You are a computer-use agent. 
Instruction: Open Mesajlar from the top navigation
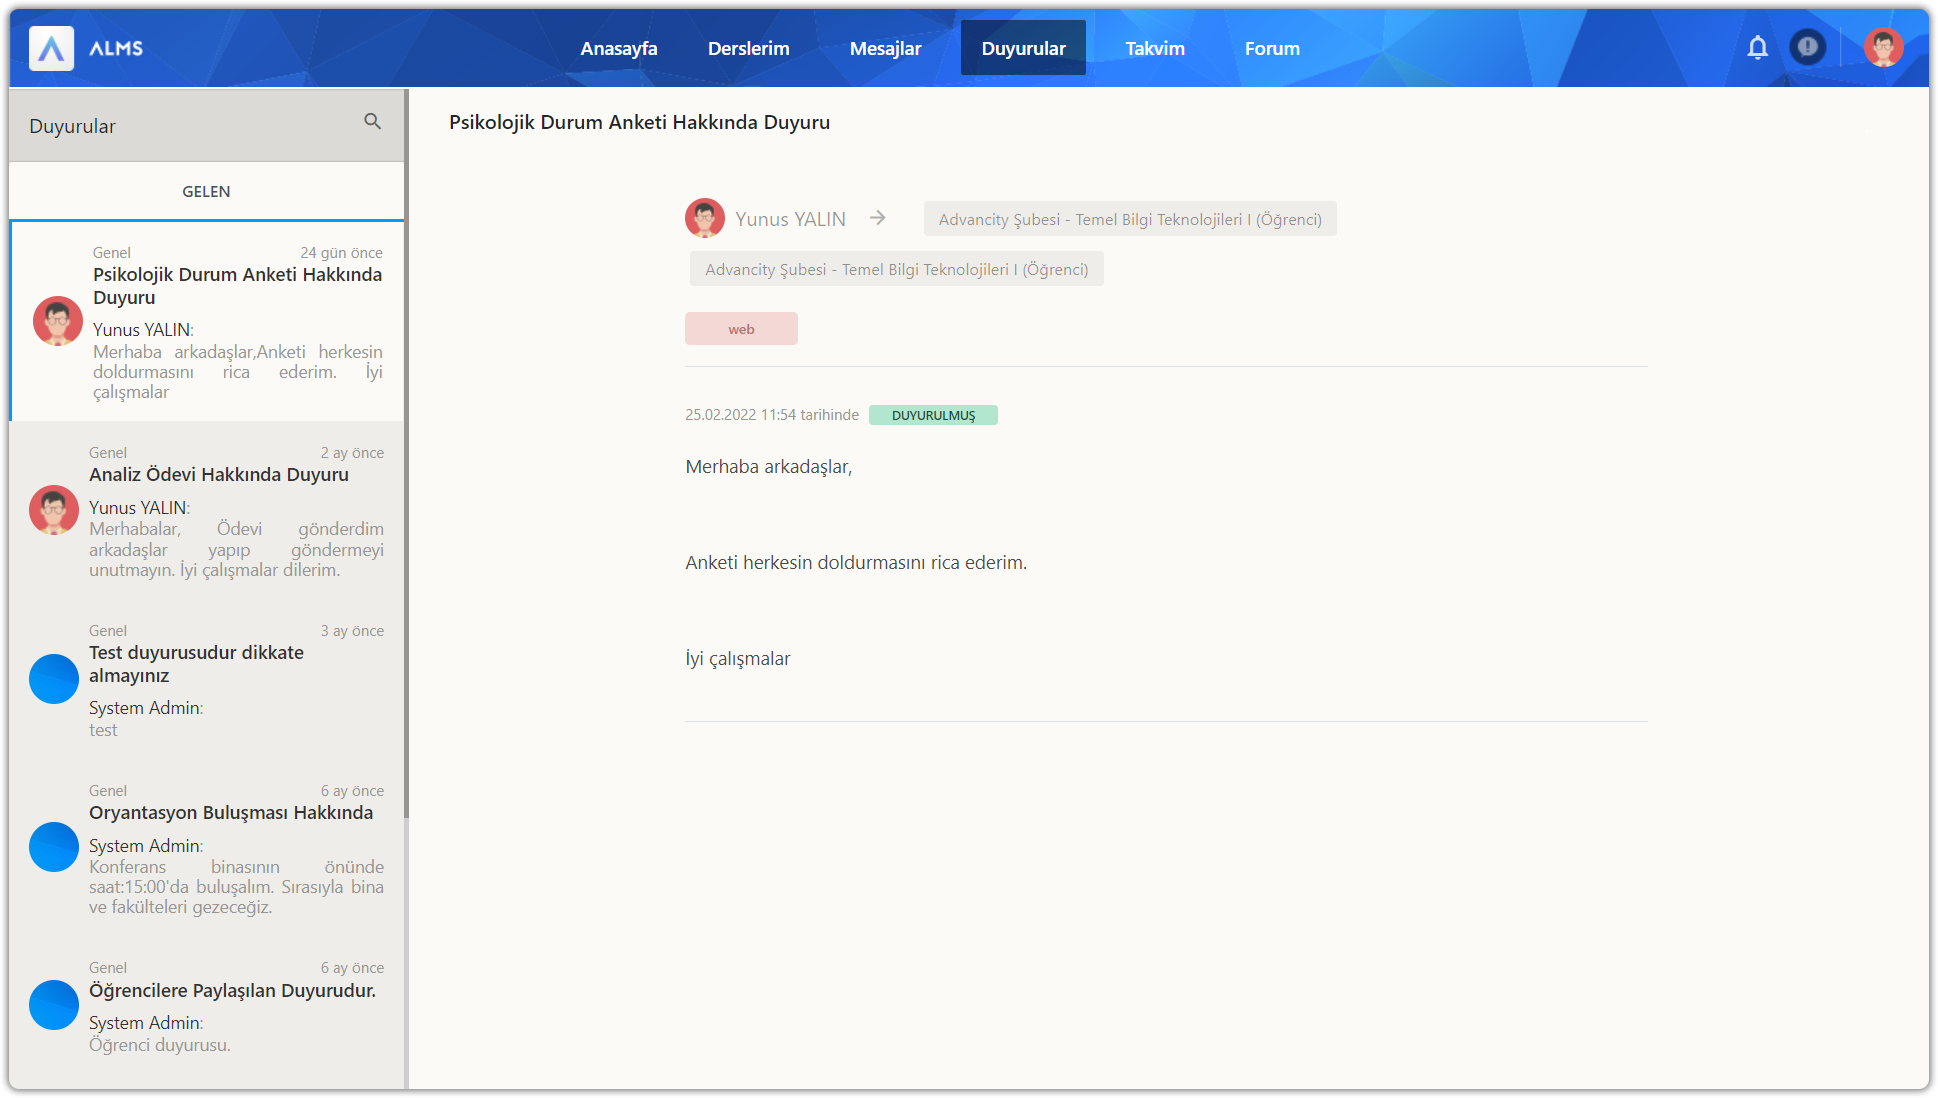[885, 48]
